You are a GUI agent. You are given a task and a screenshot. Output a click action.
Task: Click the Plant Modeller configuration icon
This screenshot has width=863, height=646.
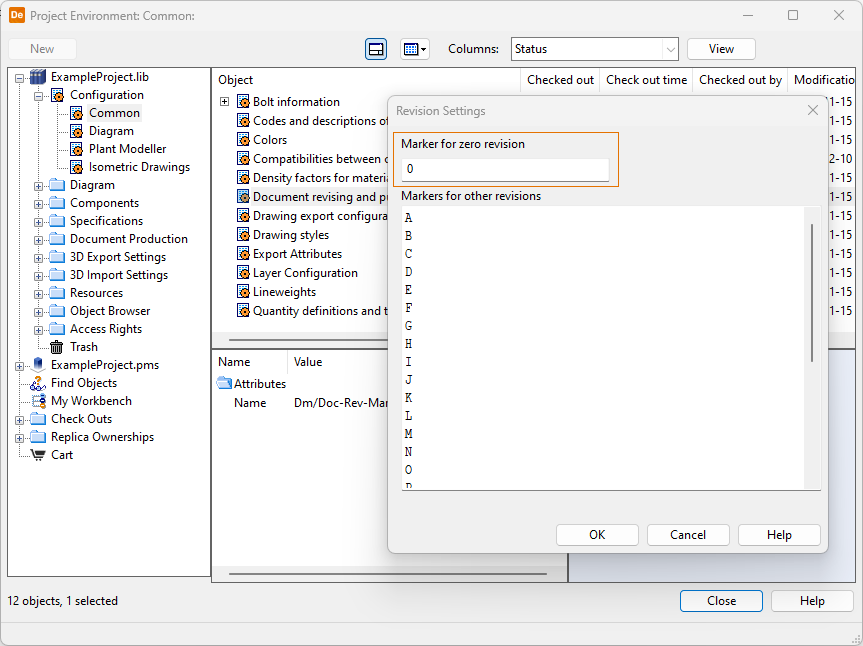pyautogui.click(x=76, y=149)
